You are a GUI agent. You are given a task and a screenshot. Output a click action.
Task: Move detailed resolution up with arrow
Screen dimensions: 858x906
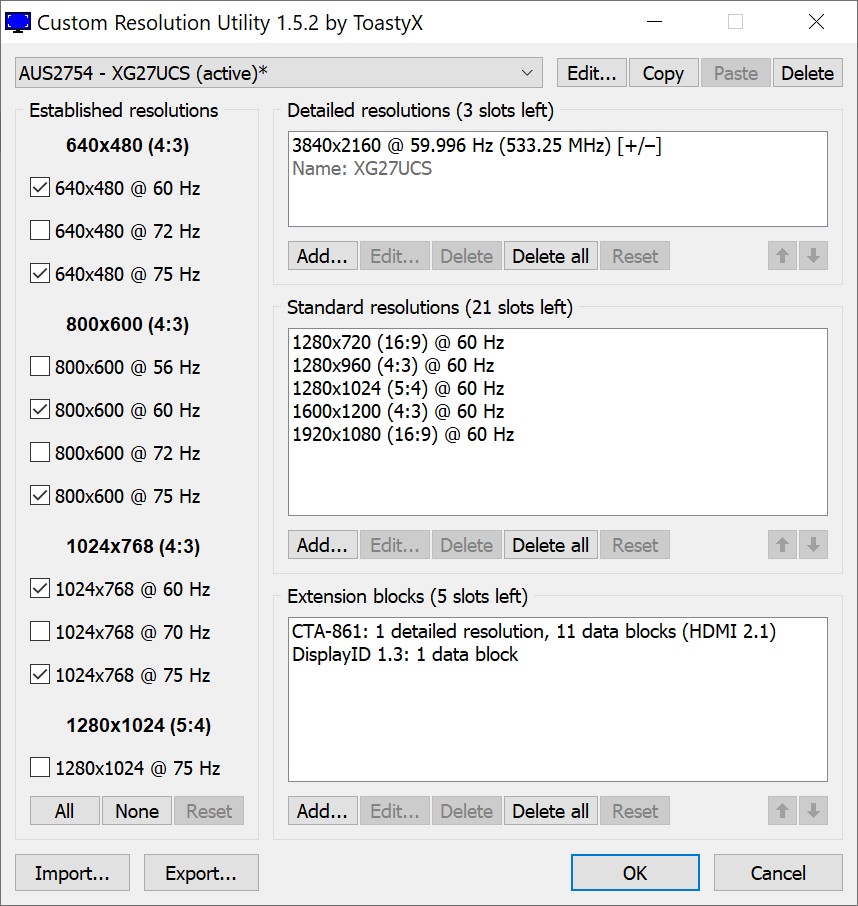pos(782,256)
